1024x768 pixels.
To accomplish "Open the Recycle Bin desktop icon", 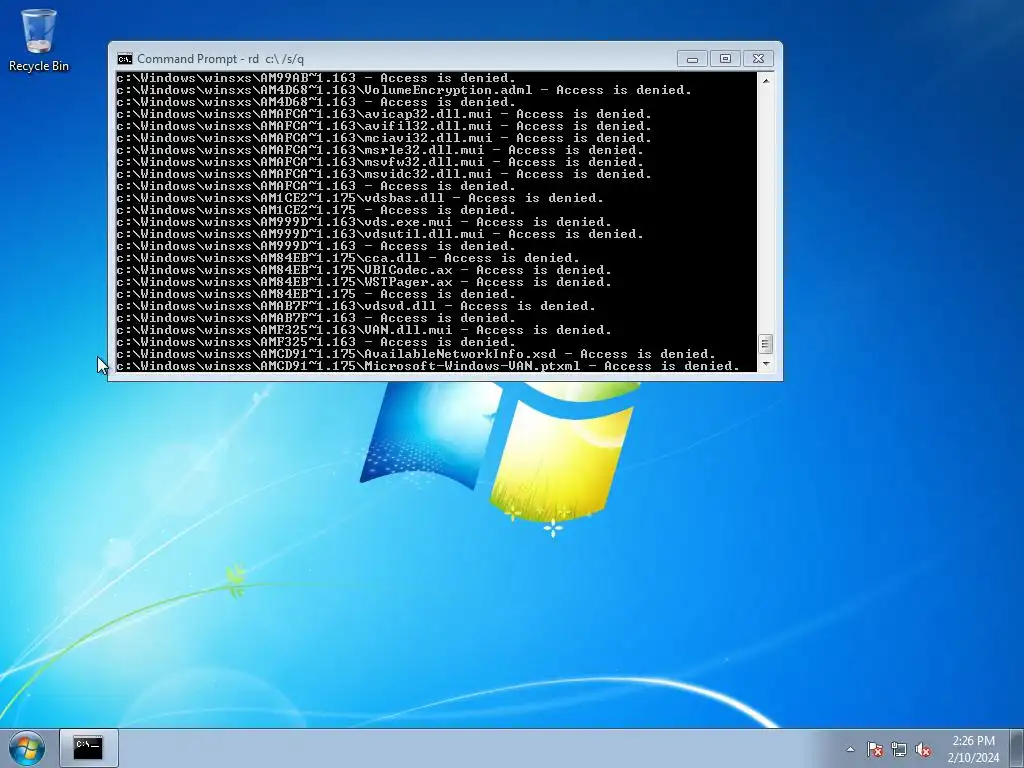I will point(39,40).
